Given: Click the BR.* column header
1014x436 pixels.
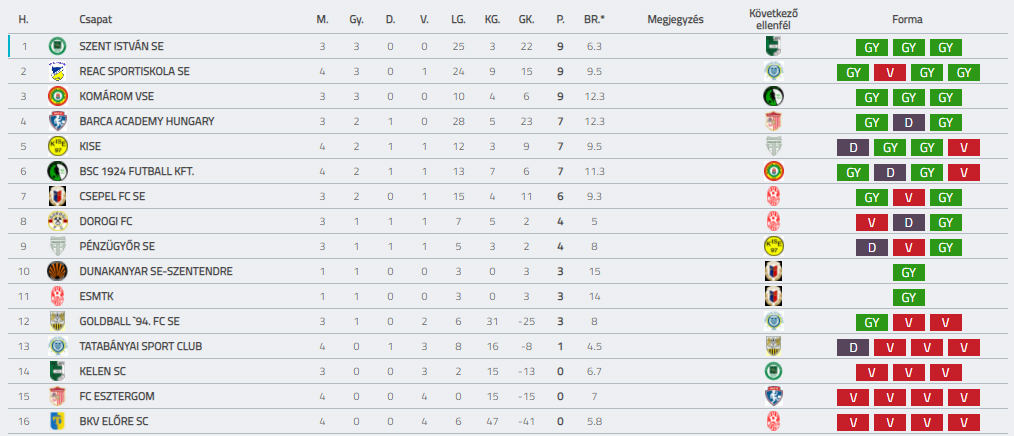Looking at the screenshot, I should pyautogui.click(x=594, y=19).
